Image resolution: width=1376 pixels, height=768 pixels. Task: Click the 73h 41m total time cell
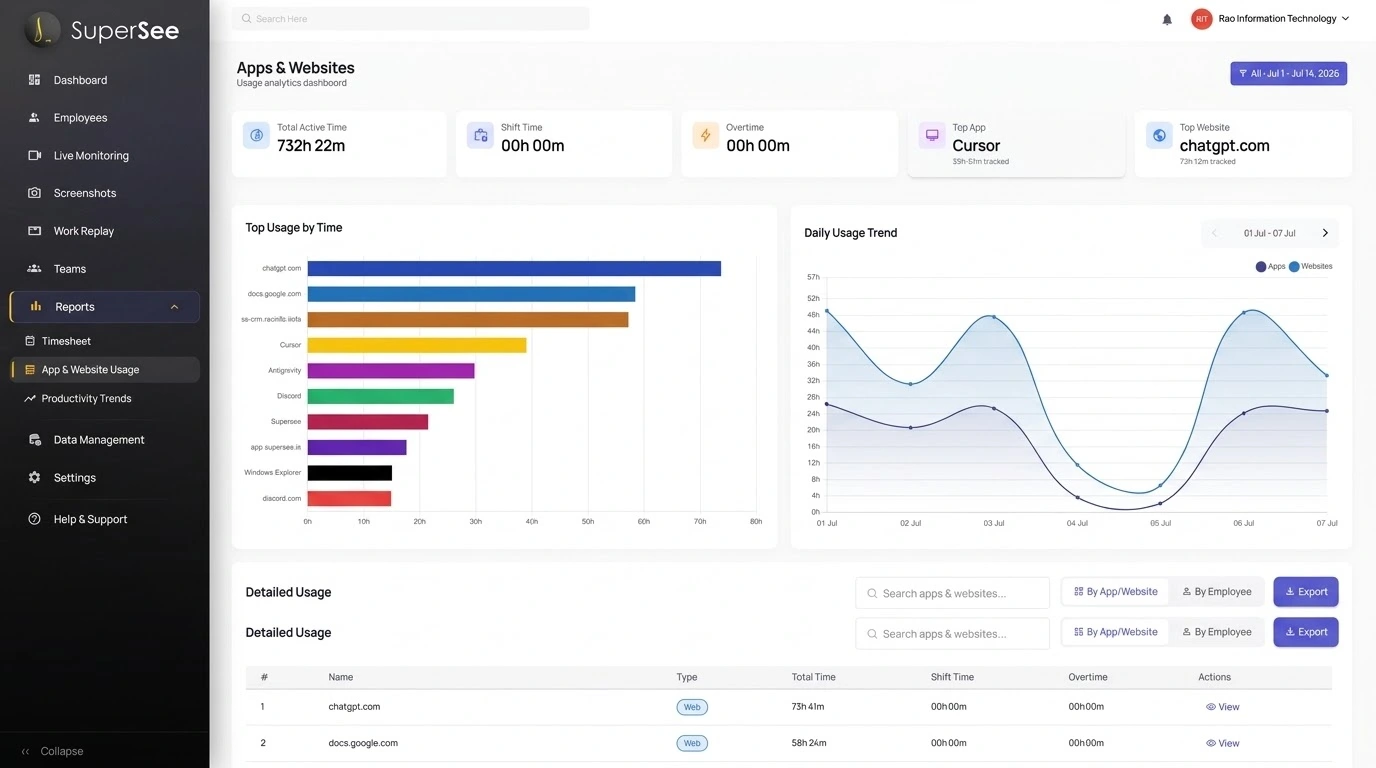point(808,707)
